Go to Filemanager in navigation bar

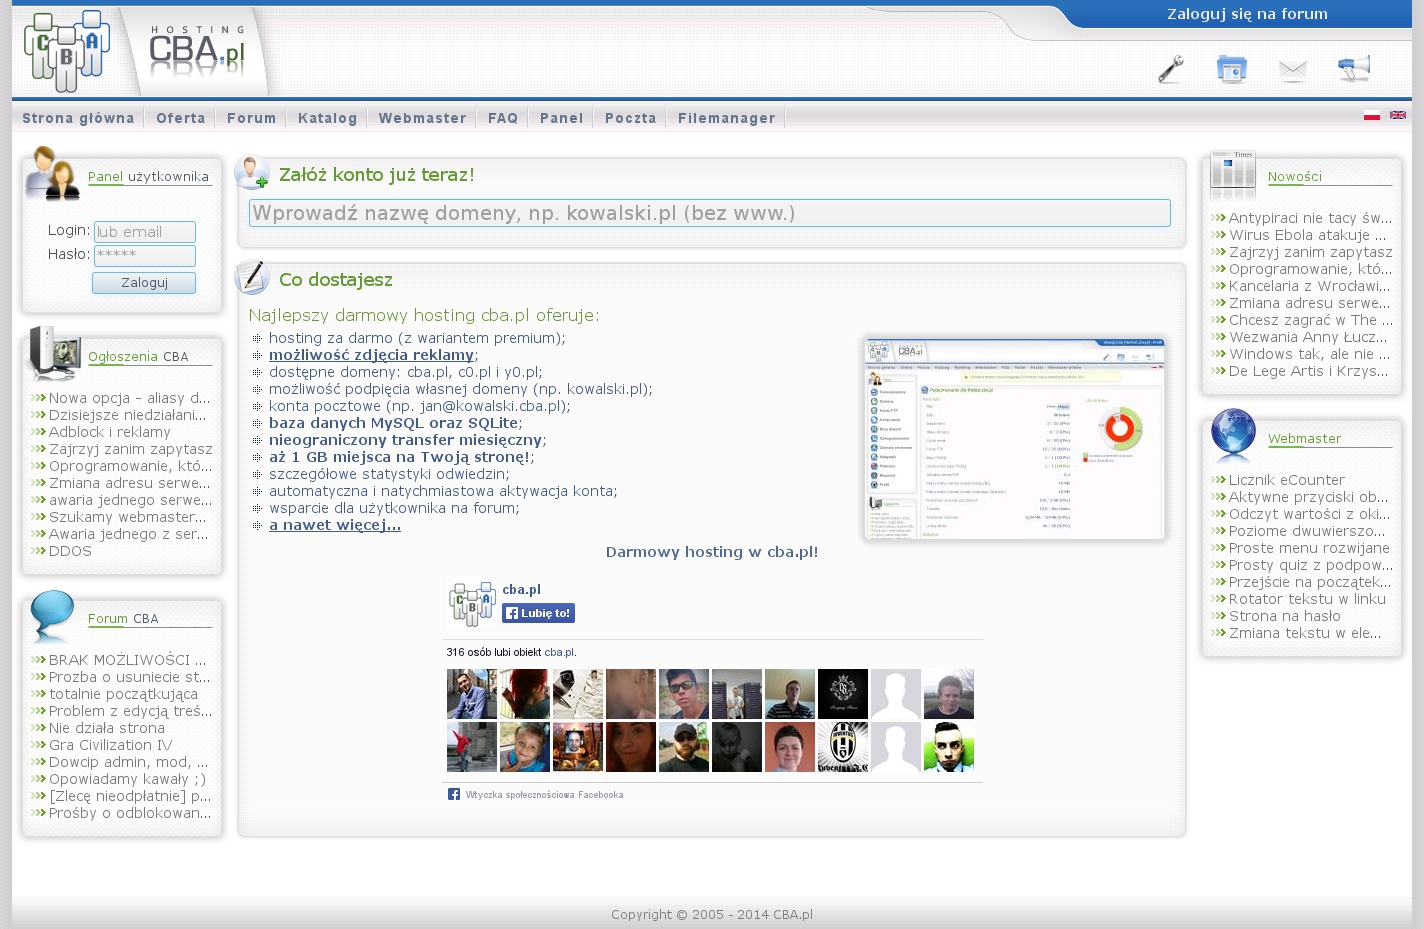point(726,118)
